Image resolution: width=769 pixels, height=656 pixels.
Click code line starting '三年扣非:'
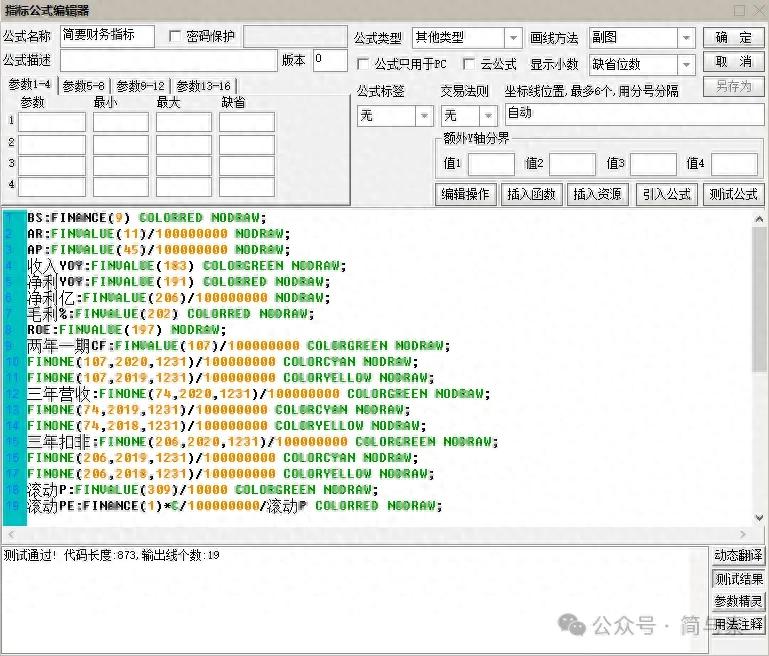262,441
